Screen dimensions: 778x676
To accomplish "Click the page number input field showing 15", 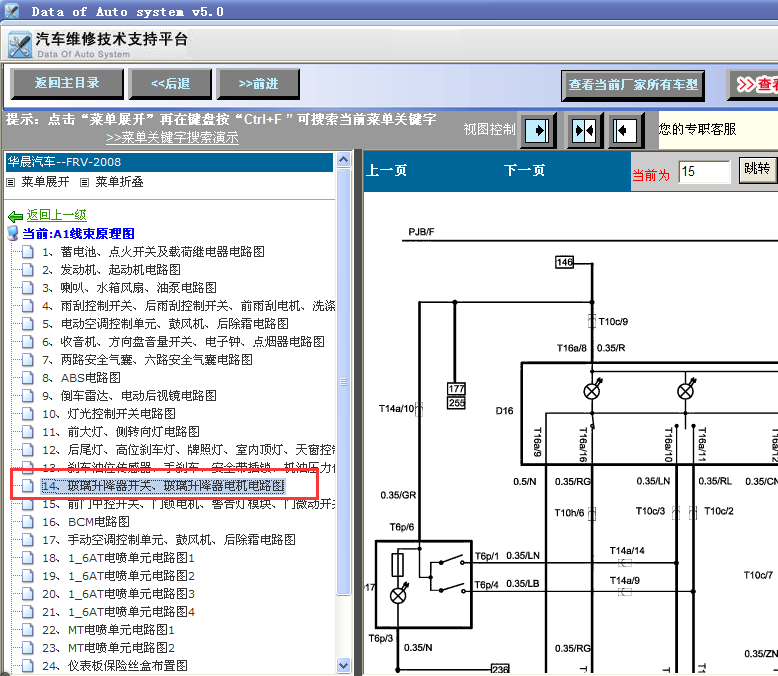I will coord(704,172).
